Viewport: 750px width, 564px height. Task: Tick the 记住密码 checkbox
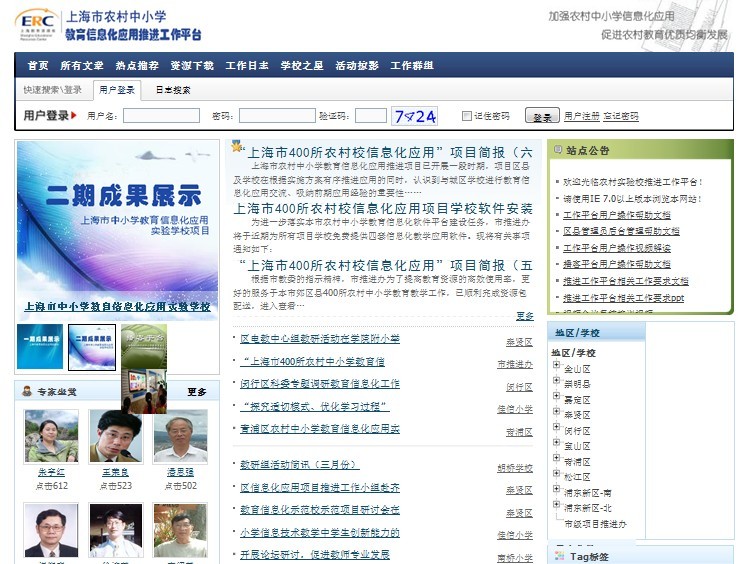coord(467,116)
